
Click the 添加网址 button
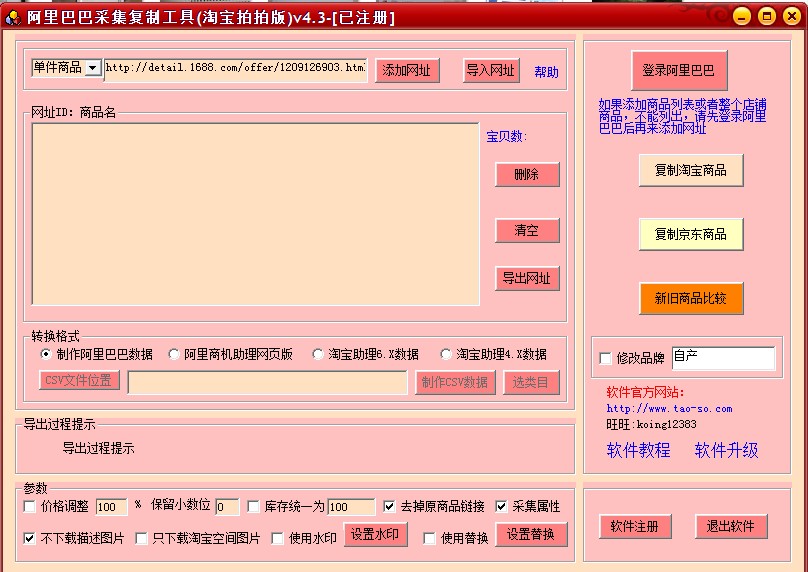(x=407, y=71)
